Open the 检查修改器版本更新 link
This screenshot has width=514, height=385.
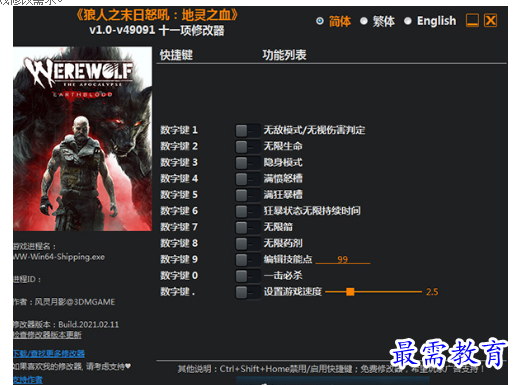tap(47, 335)
